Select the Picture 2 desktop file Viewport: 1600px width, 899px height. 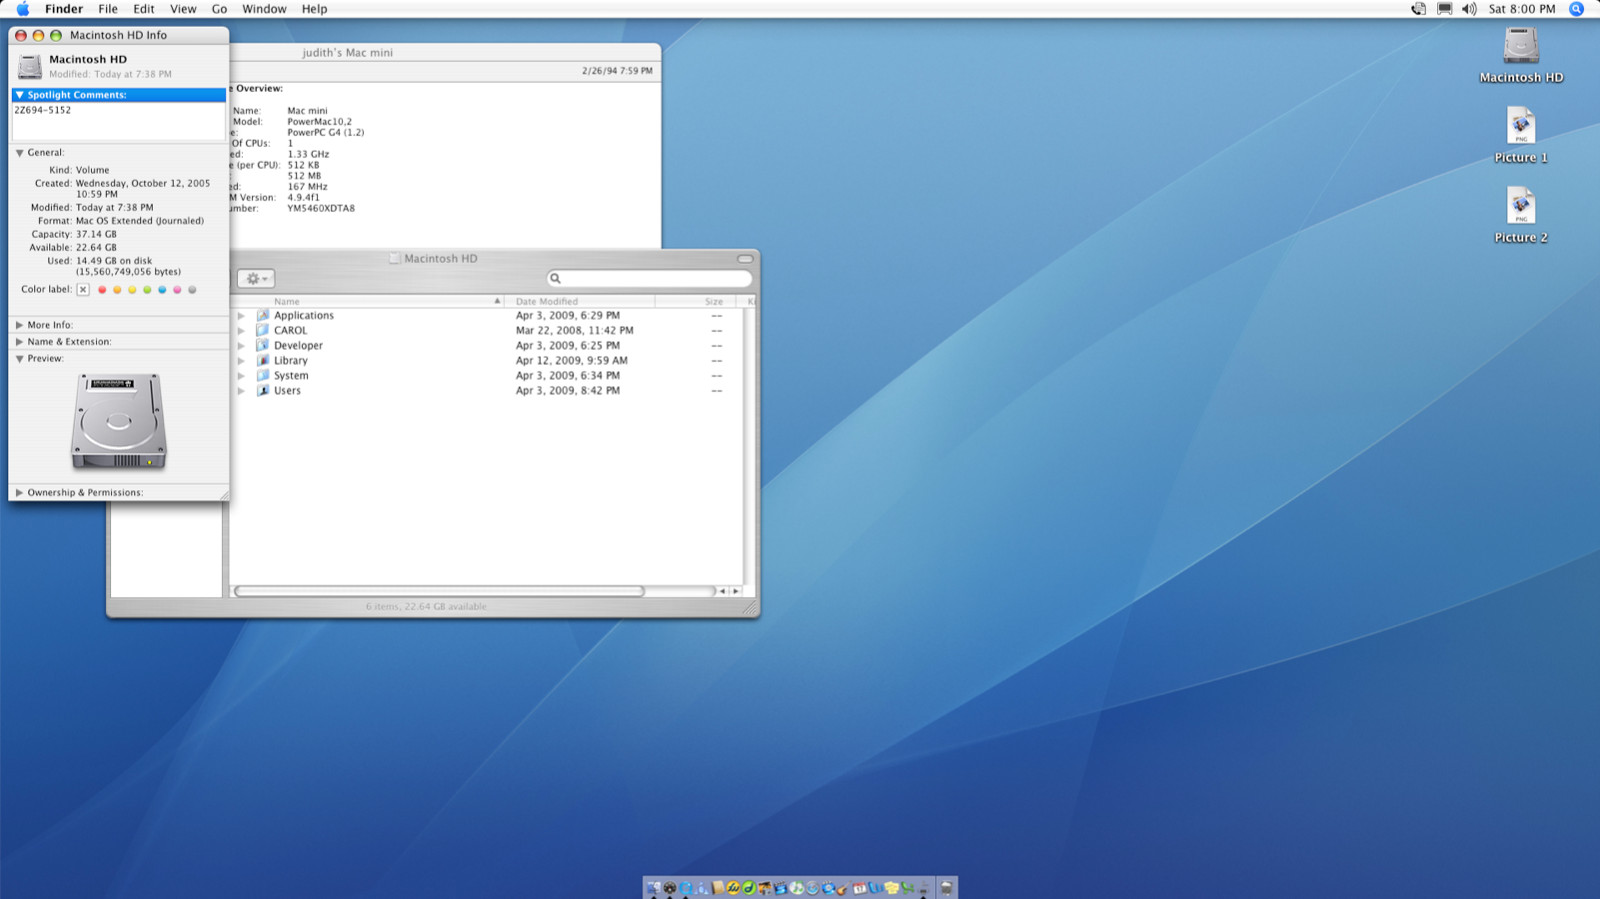click(1520, 207)
